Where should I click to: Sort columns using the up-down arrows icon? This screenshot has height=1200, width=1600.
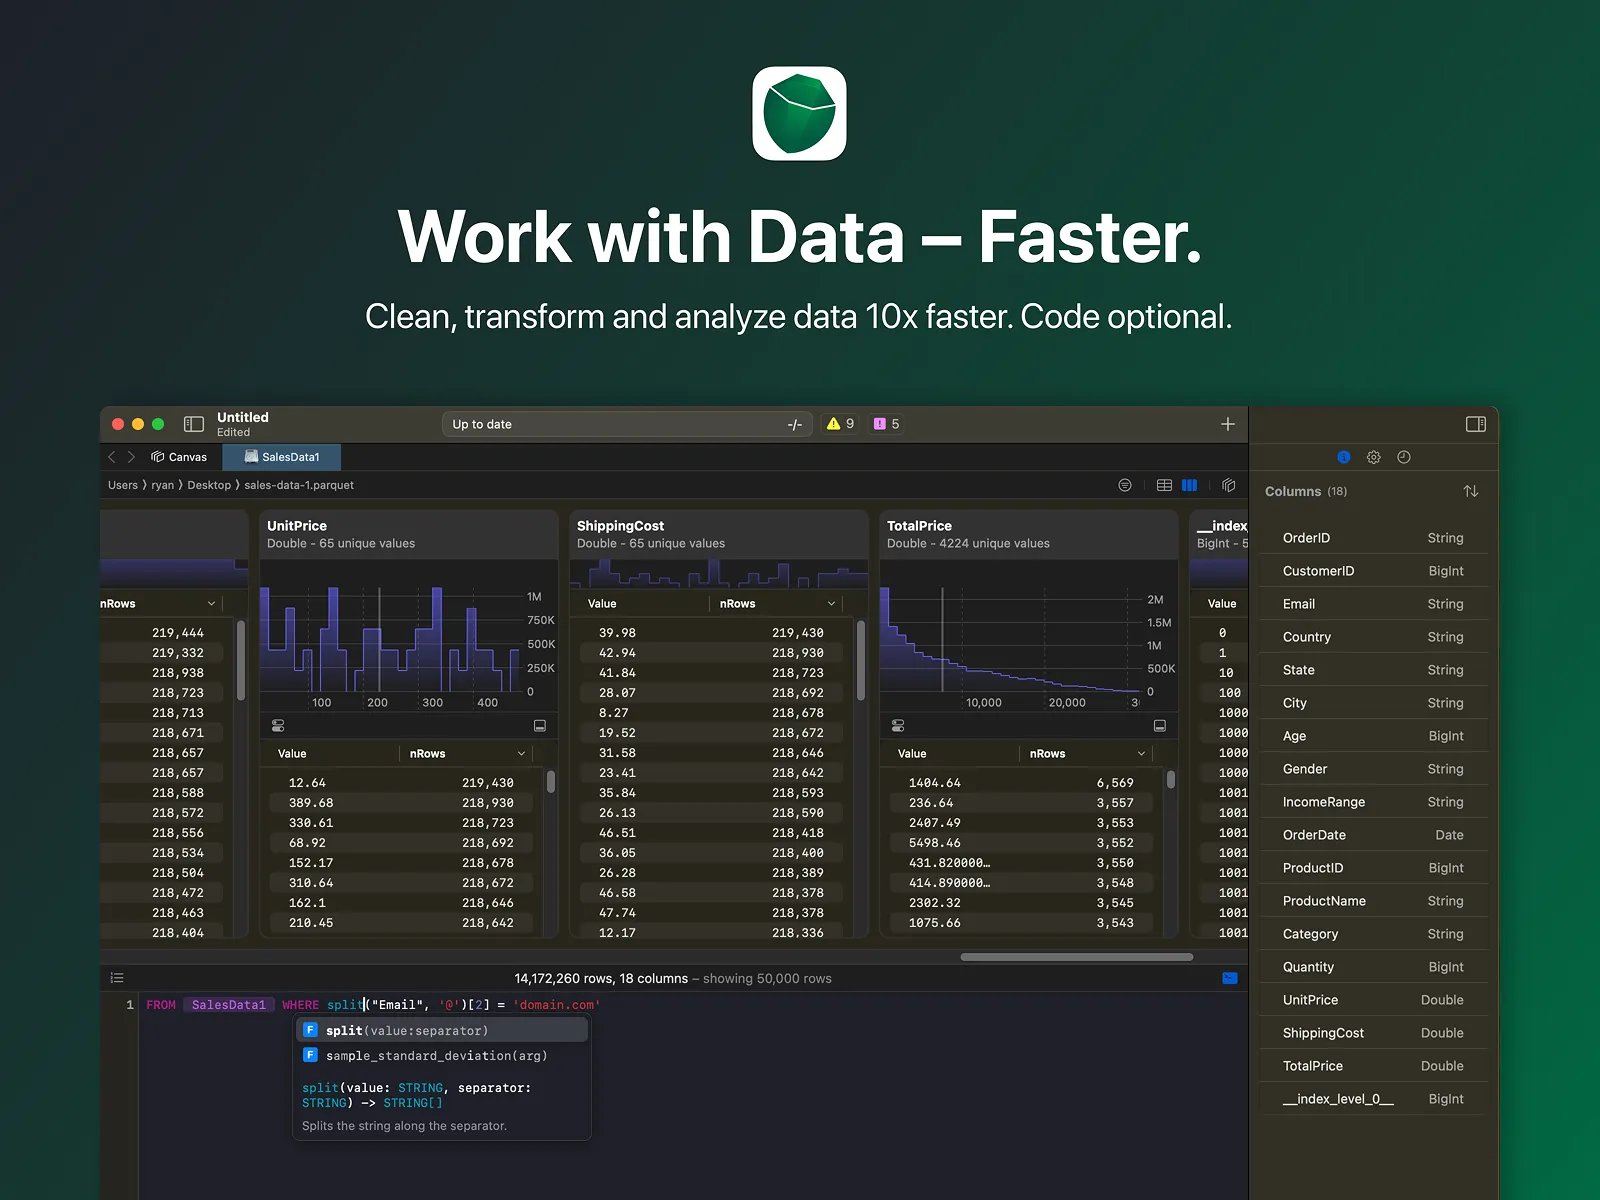click(x=1471, y=491)
